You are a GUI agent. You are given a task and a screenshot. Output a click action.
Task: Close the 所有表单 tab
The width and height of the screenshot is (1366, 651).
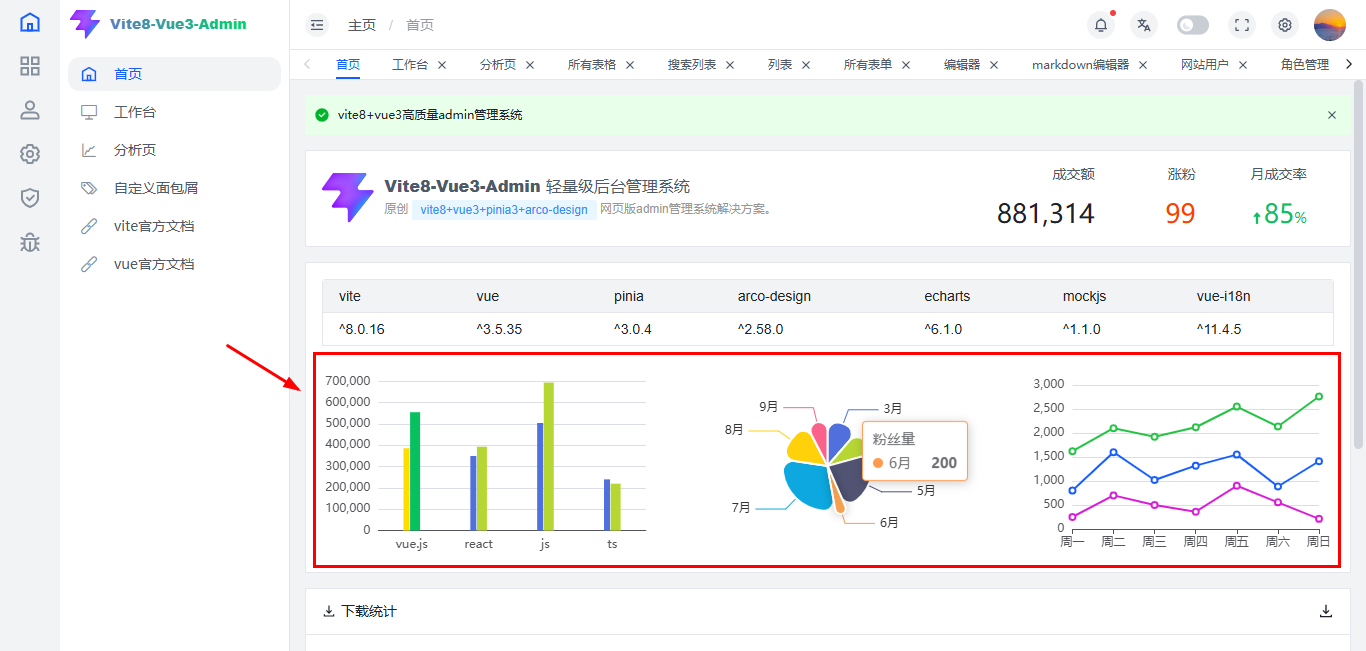(906, 64)
